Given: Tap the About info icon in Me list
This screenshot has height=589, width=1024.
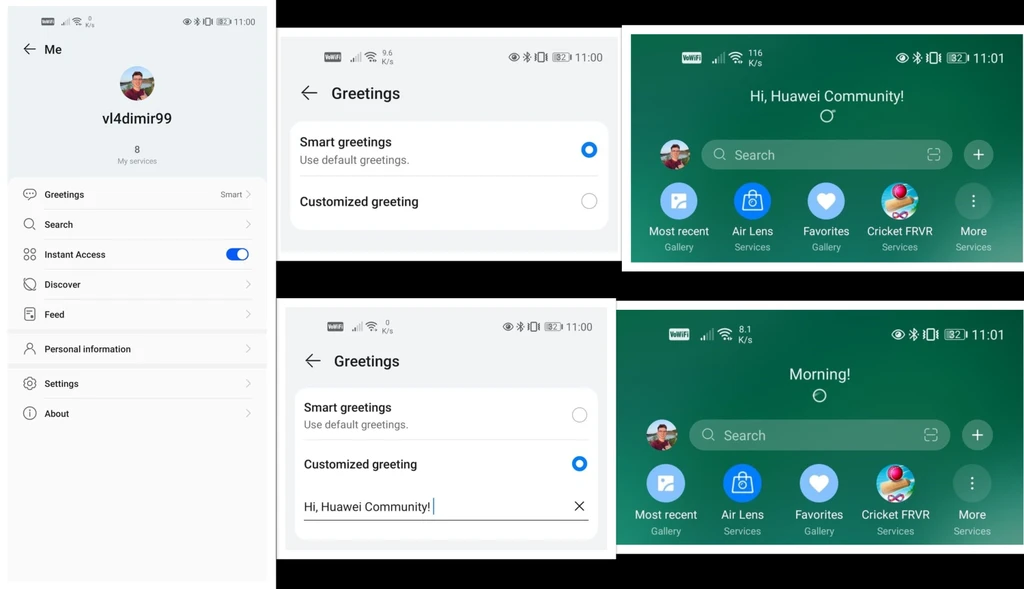Looking at the screenshot, I should pyautogui.click(x=29, y=413).
